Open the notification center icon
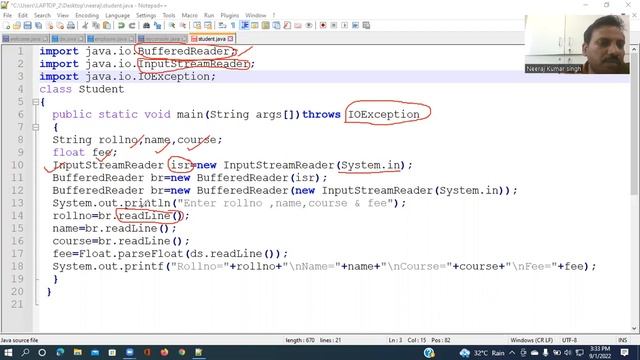The width and height of the screenshot is (640, 360). 624,352
